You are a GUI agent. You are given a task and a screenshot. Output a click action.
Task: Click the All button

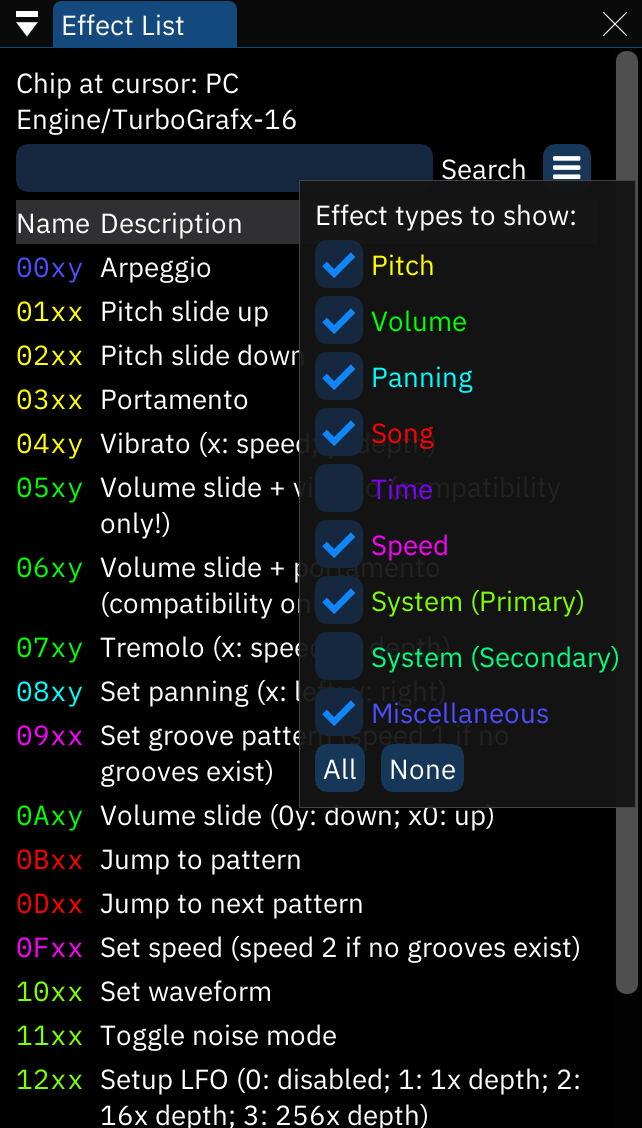coord(340,768)
